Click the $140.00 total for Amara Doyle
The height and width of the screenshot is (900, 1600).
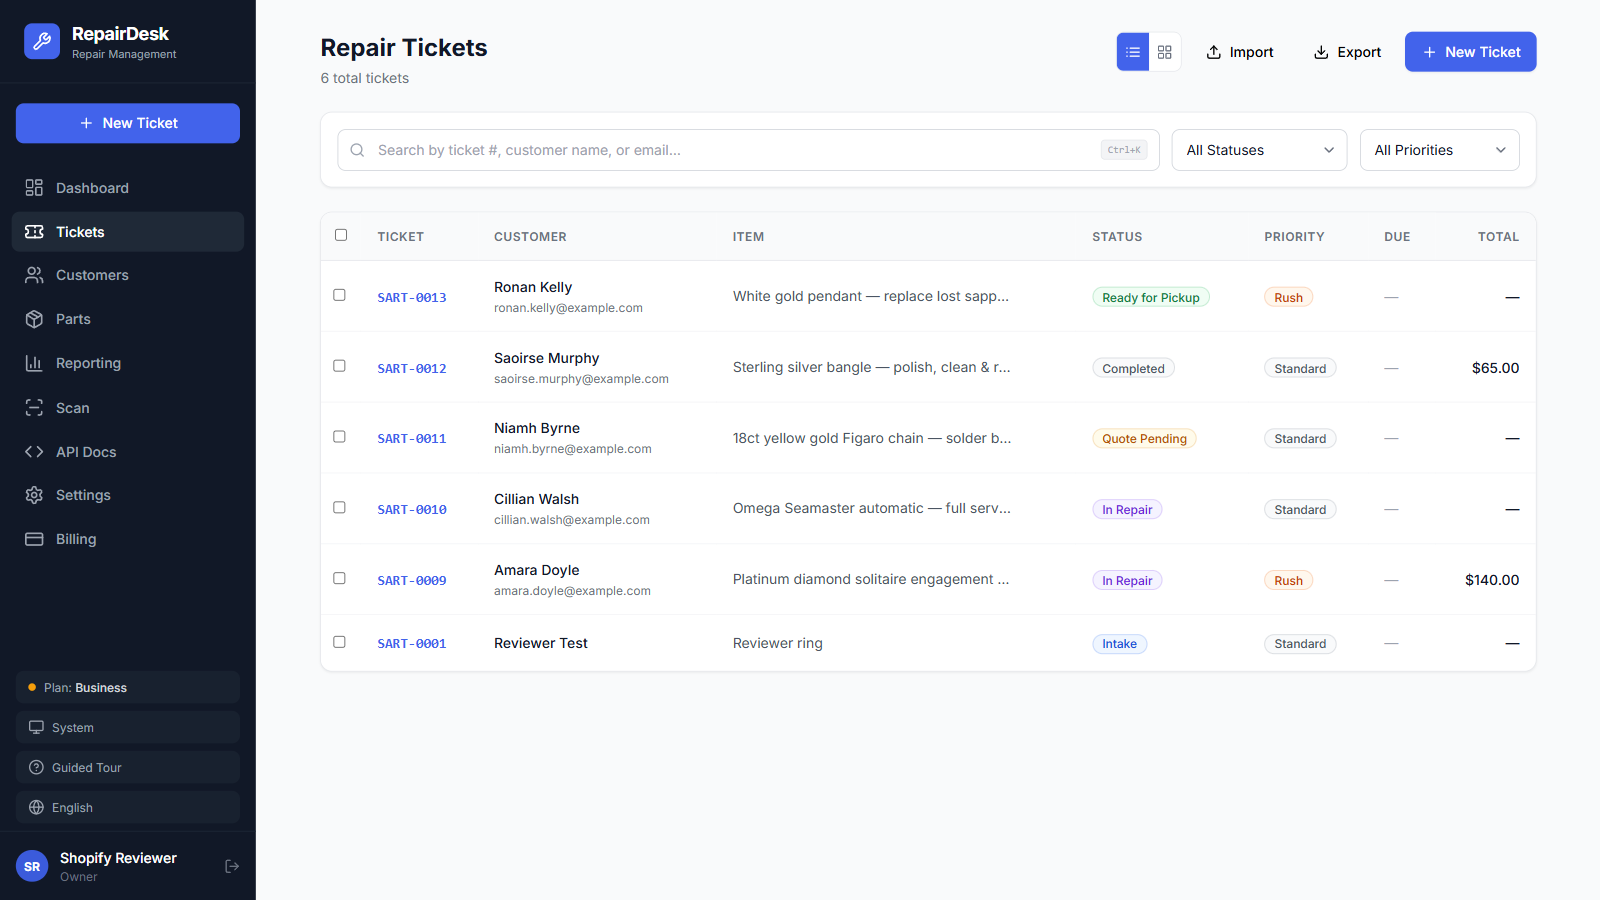click(1492, 580)
